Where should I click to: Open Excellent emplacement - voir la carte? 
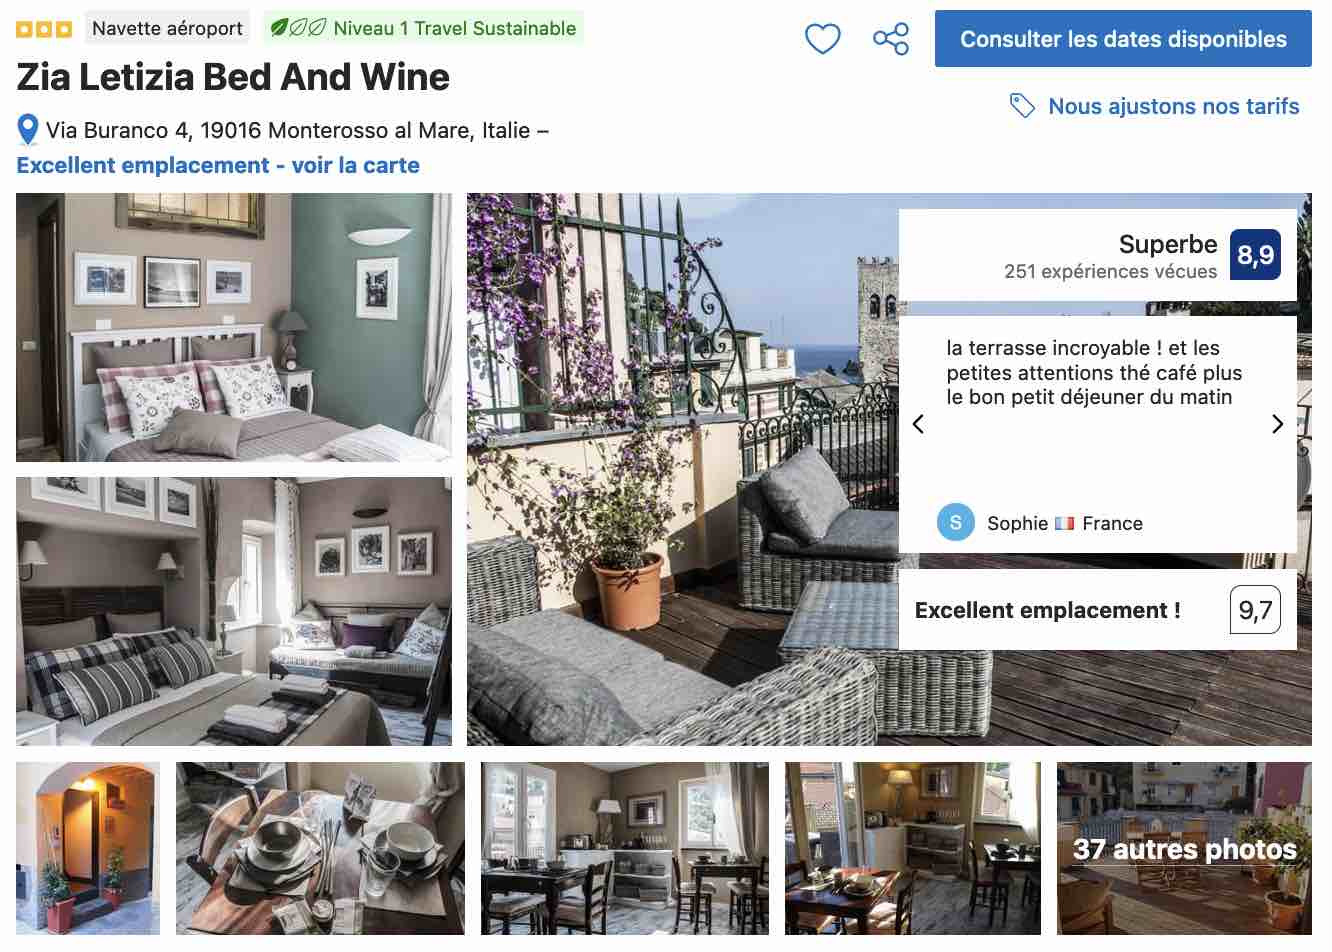coord(218,165)
